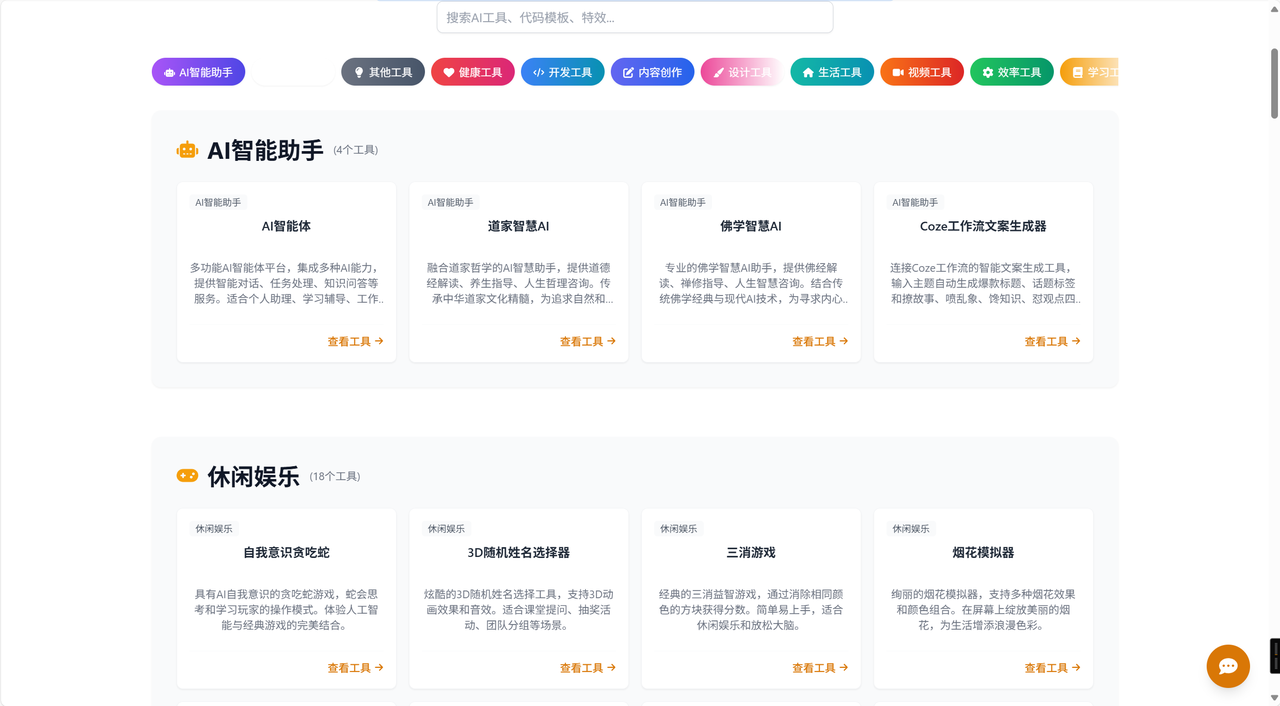Image resolution: width=1280 pixels, height=706 pixels.
Task: Click the lightbulb icon on 其他工具
Action: pyautogui.click(x=359, y=73)
